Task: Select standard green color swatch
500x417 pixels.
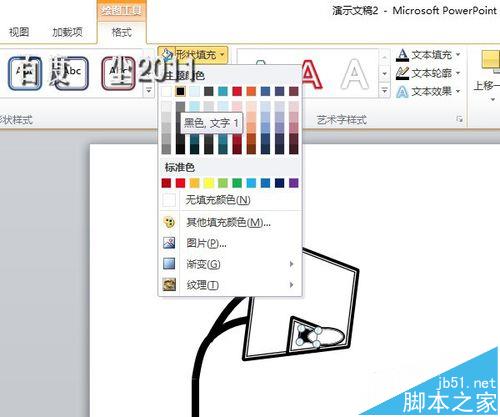Action: click(237, 183)
